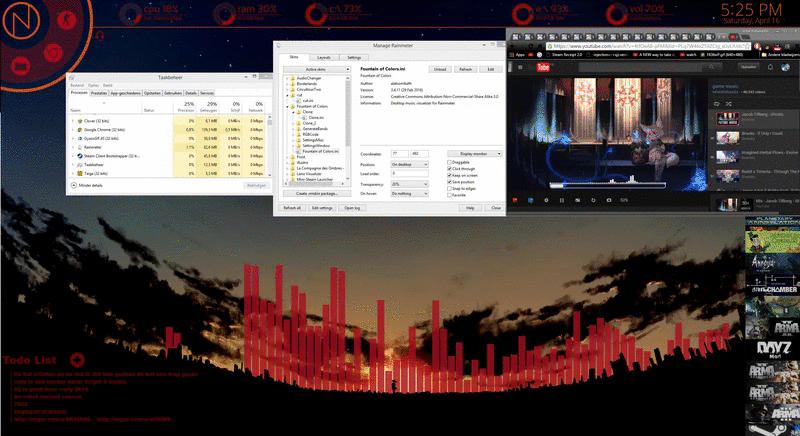
Task: Add a Todo List item with the plus icon
Action: (x=77, y=360)
